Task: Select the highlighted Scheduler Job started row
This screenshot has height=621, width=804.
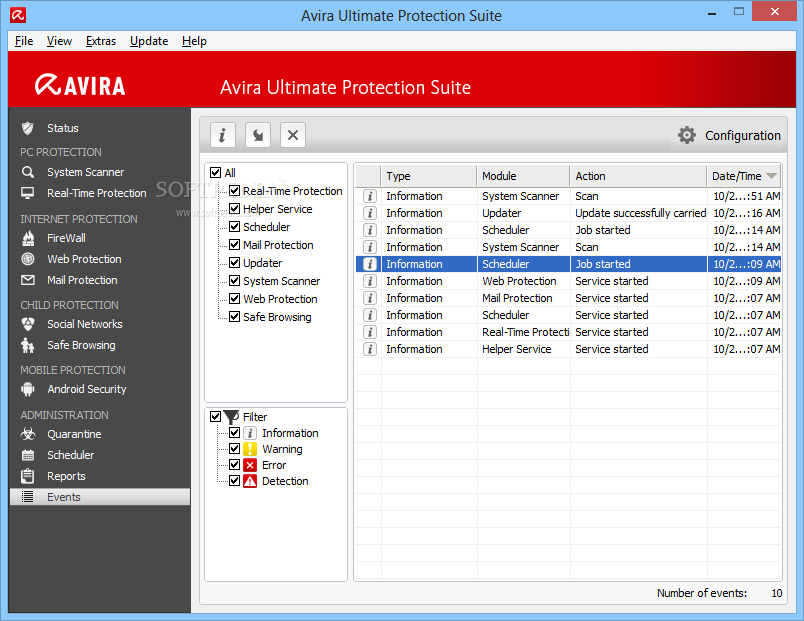Action: point(568,264)
